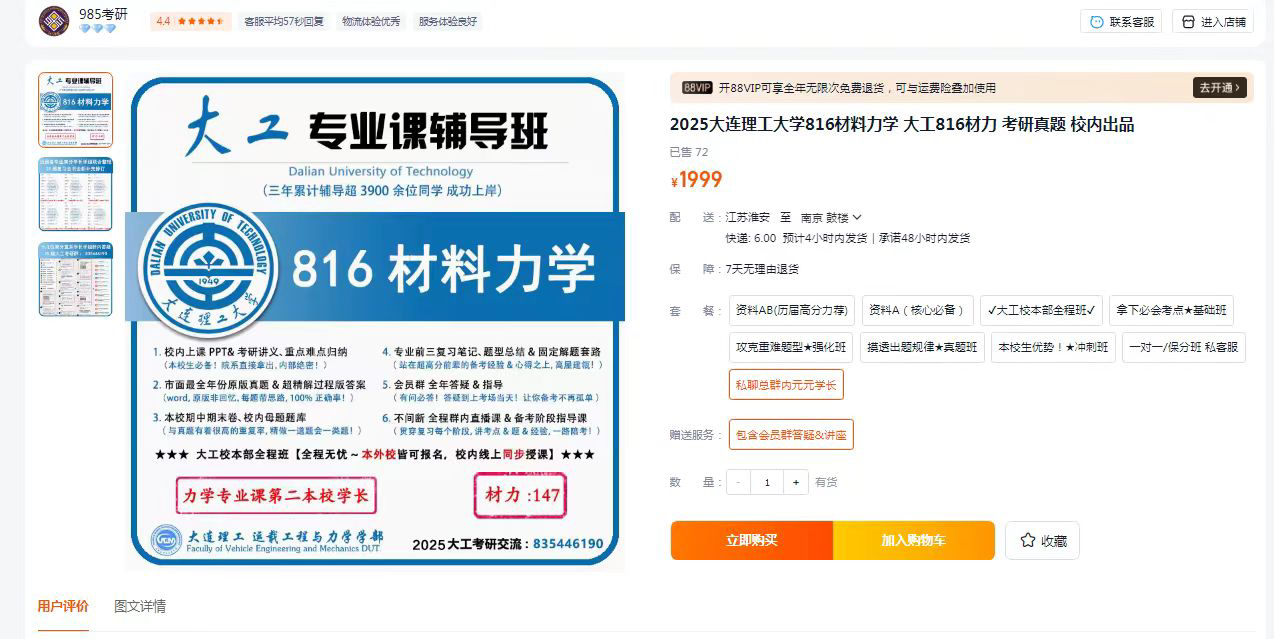Click the 88VIP unlimited free returns banner text
1274x639 pixels.
[857, 88]
